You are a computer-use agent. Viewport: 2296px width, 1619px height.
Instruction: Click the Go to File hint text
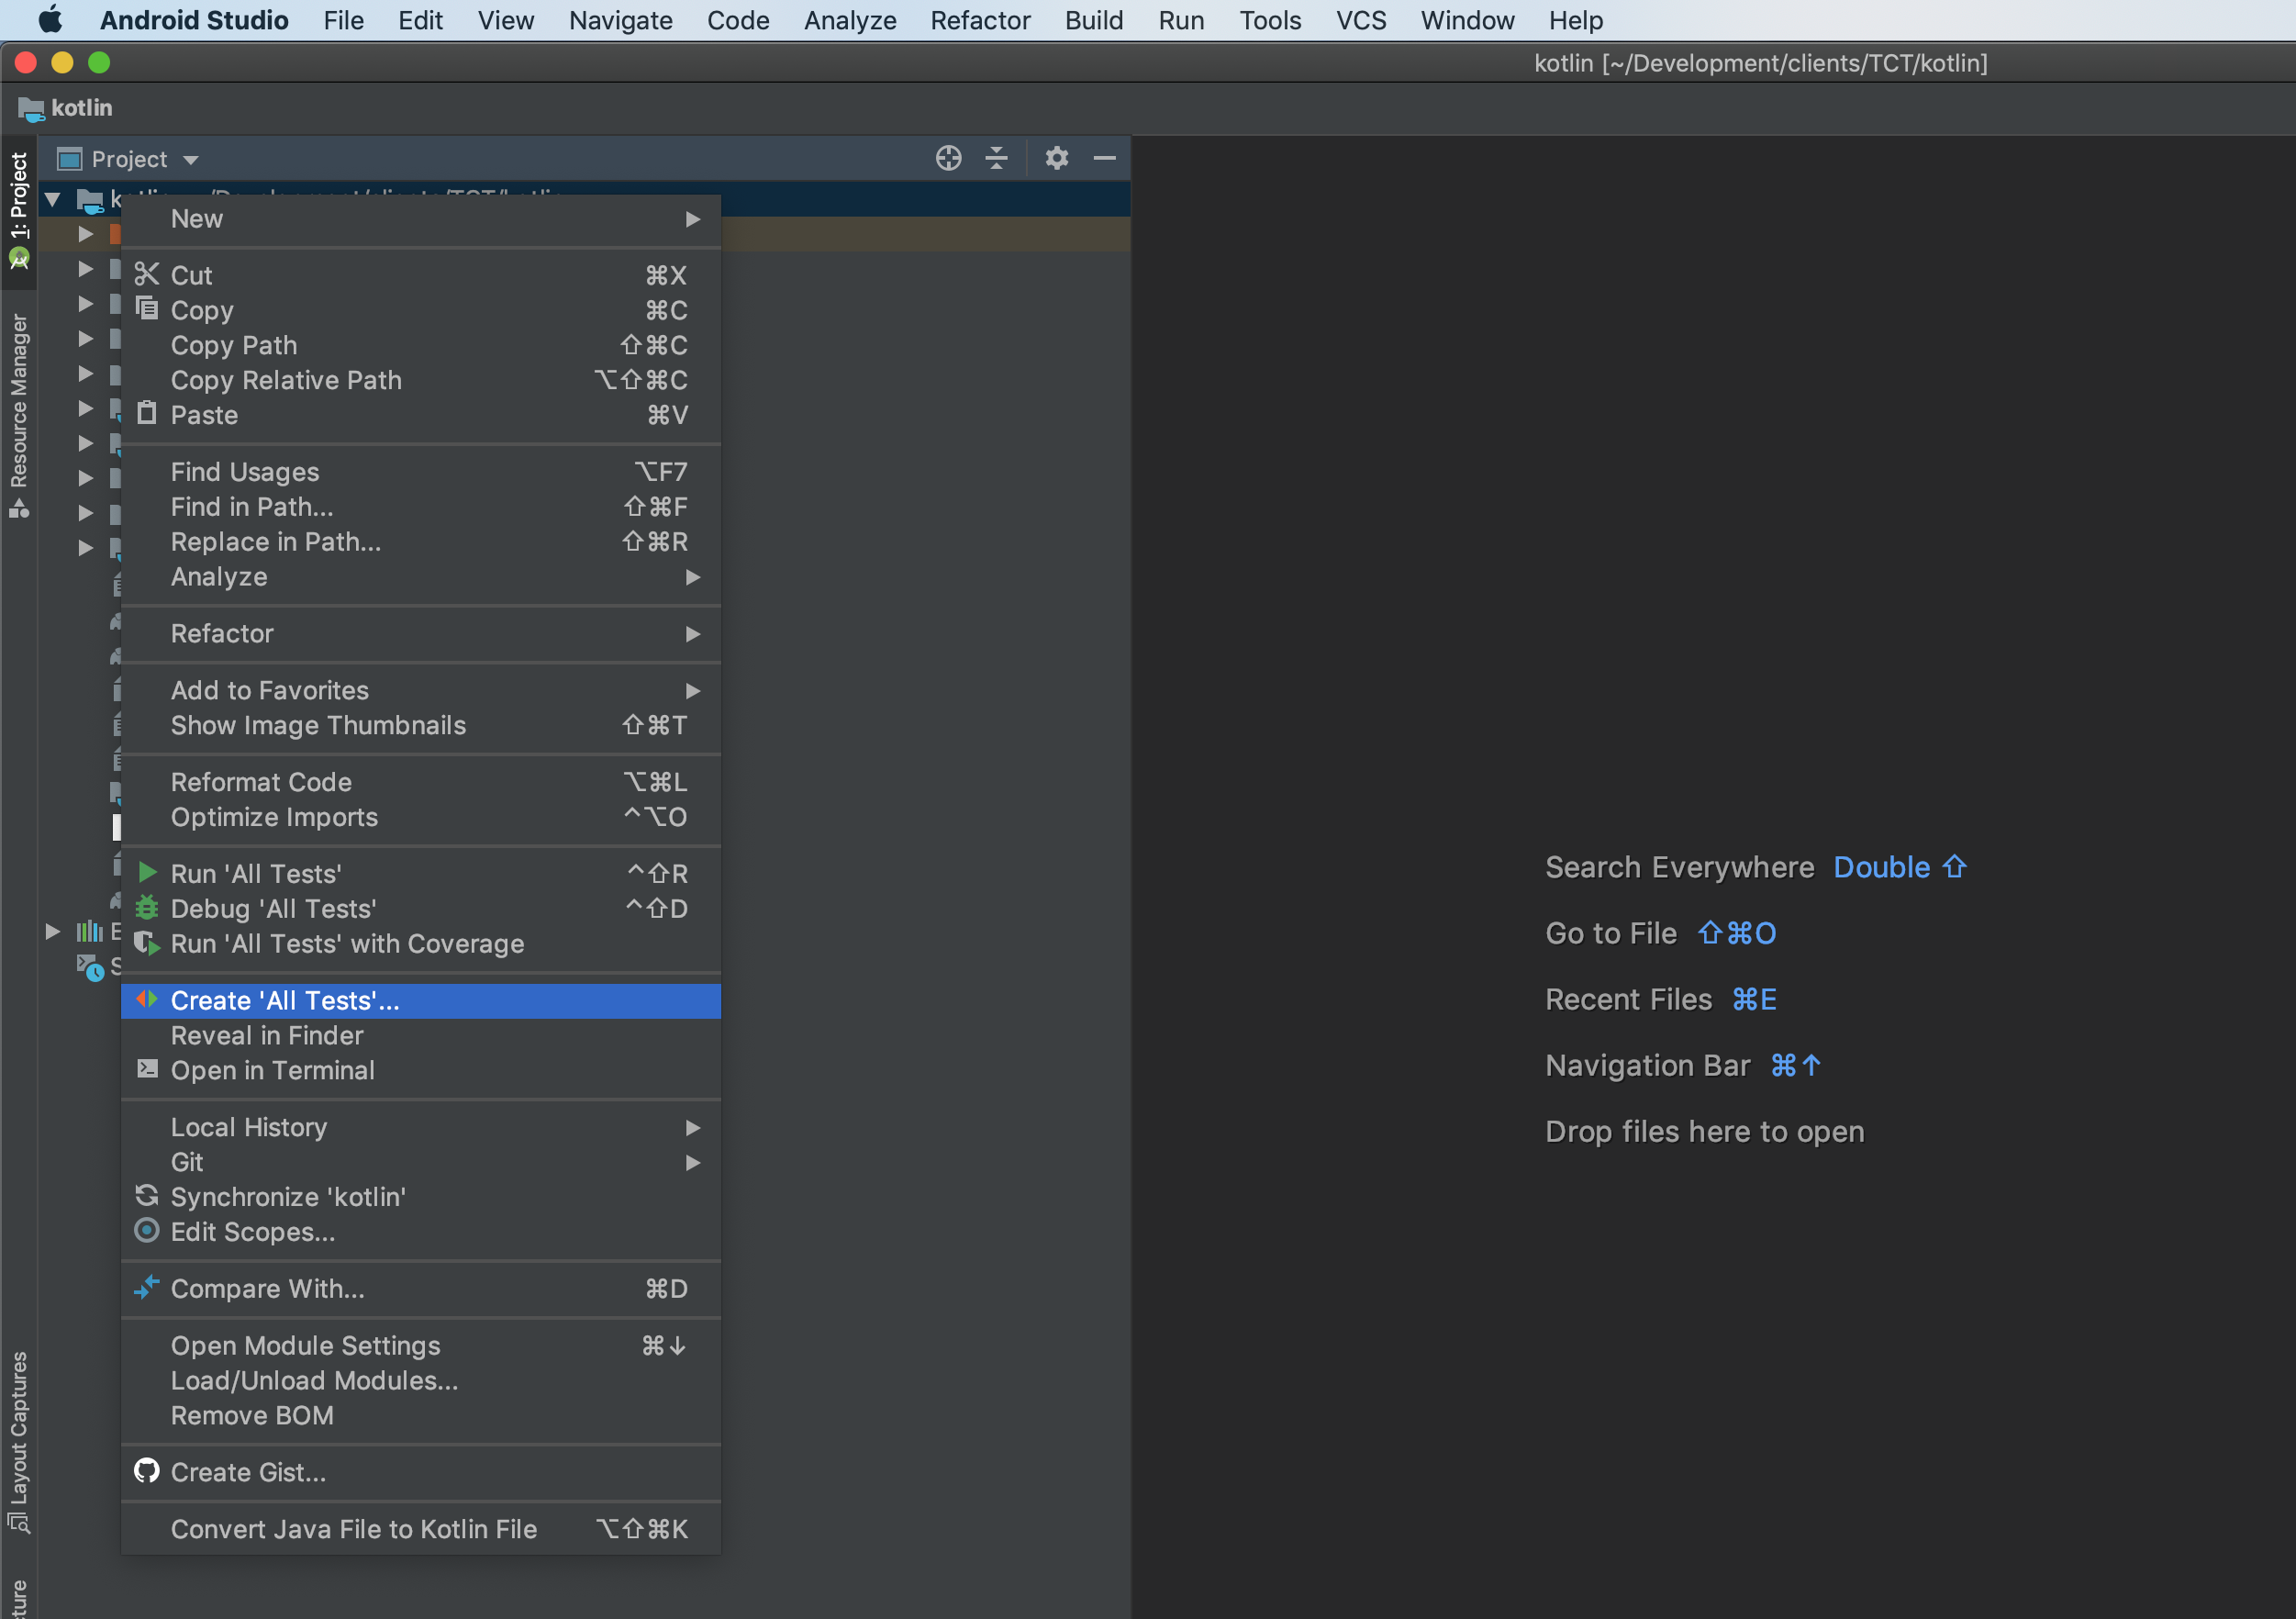coord(1611,933)
